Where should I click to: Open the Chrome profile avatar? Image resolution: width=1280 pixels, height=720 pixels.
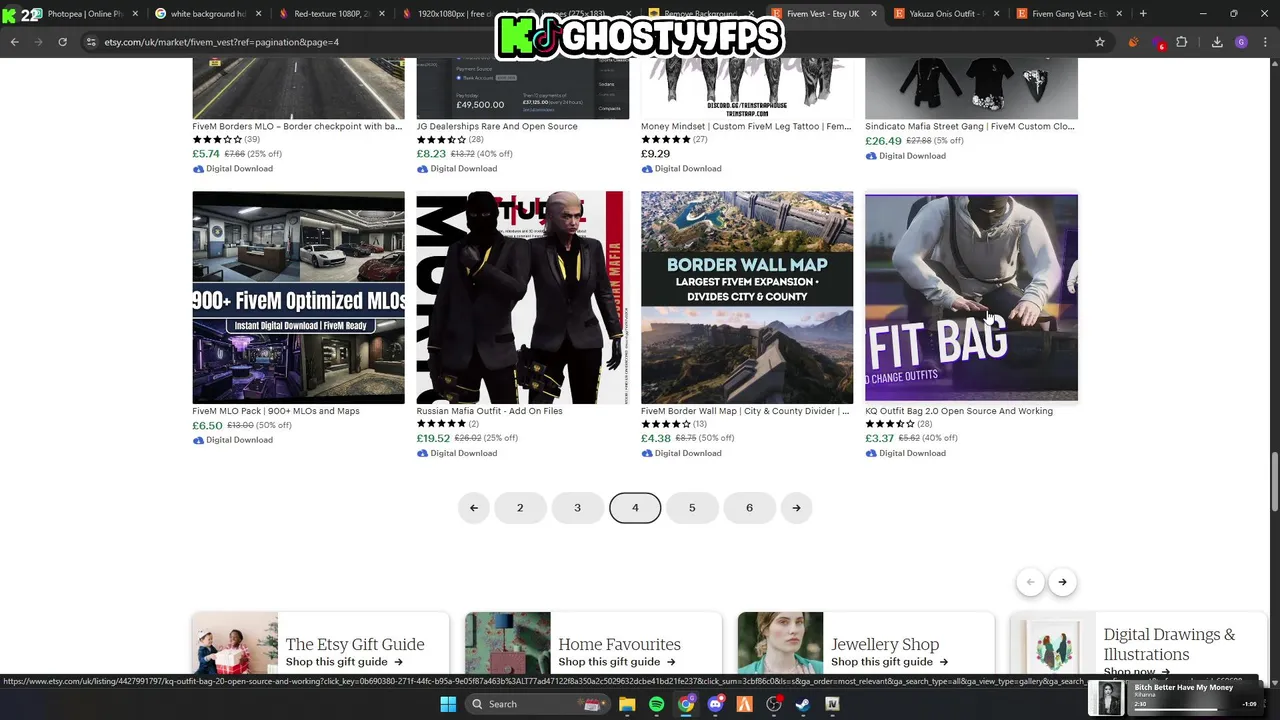[1241, 42]
